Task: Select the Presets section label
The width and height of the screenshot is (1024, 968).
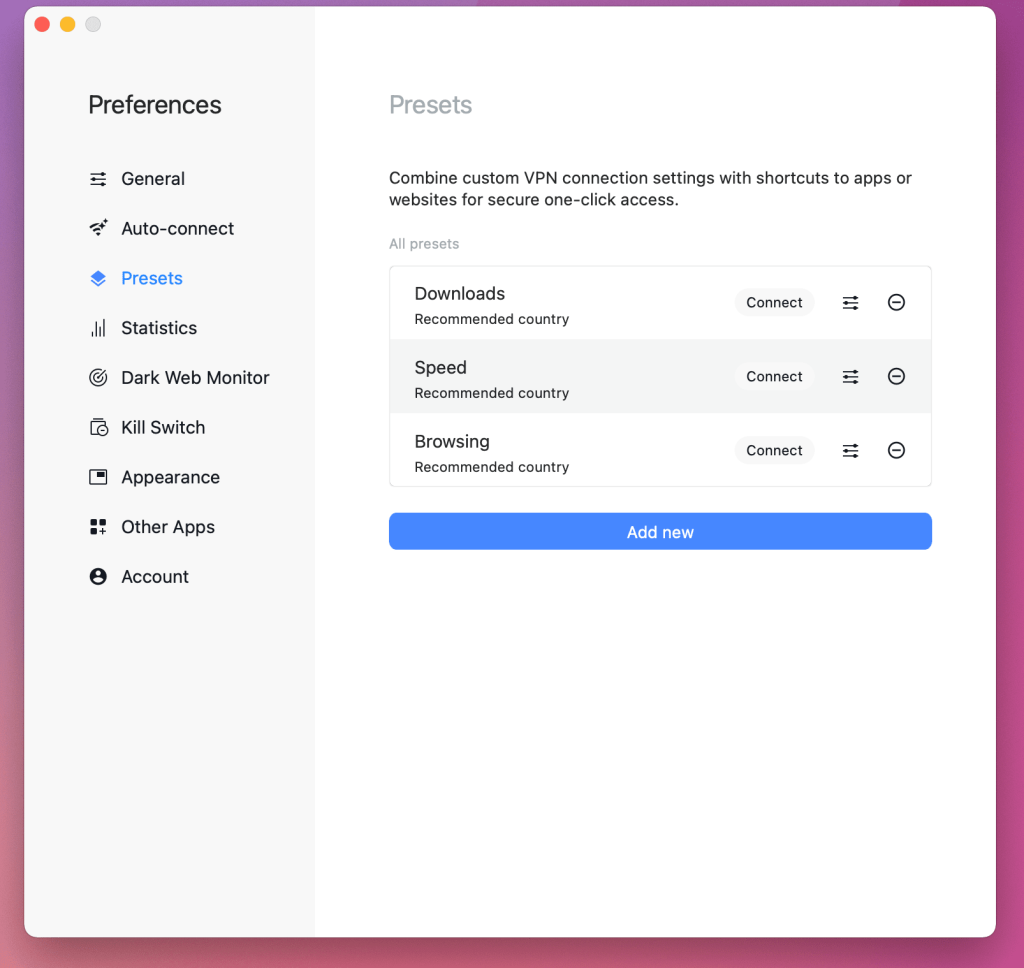Action: click(152, 278)
